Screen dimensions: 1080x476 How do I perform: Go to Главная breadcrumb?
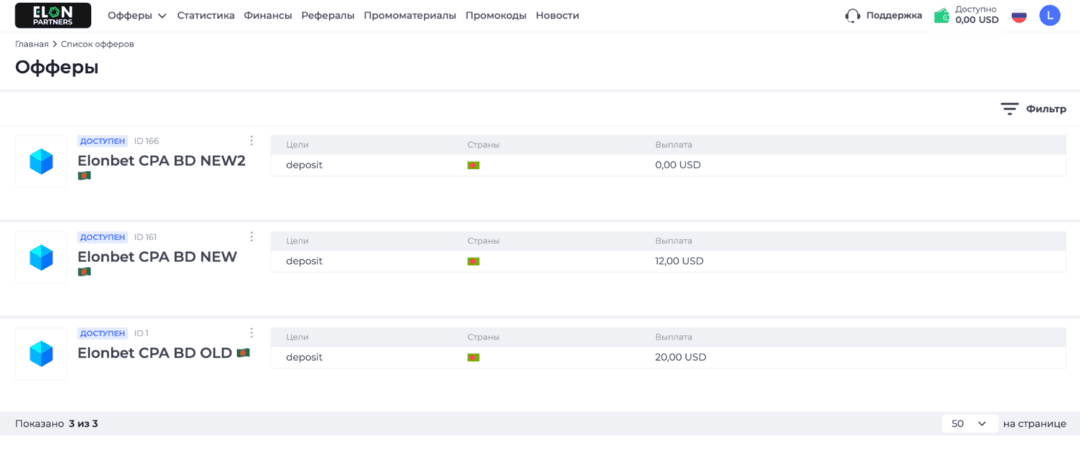click(32, 44)
